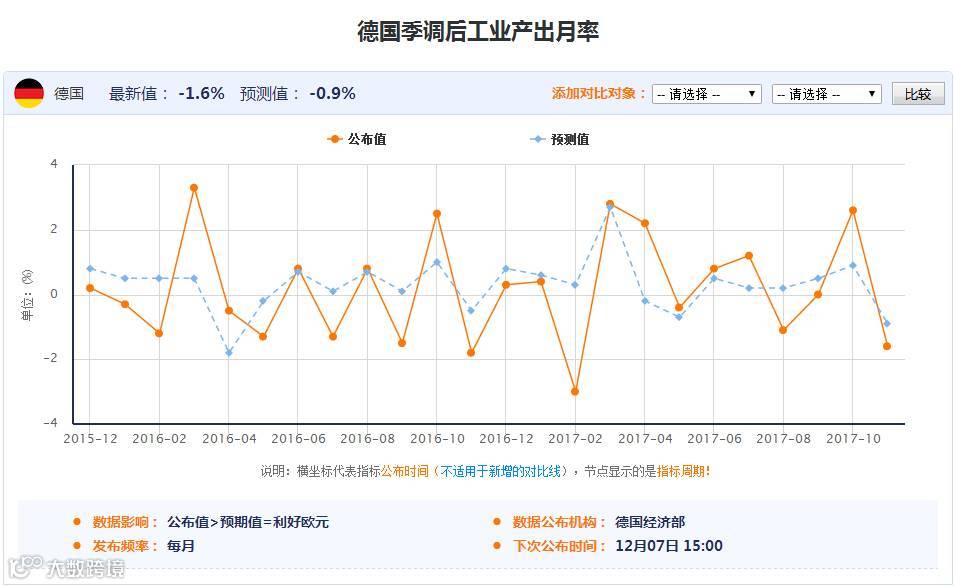
Task: Click the orange 公布值 legend marker
Action: (334, 139)
